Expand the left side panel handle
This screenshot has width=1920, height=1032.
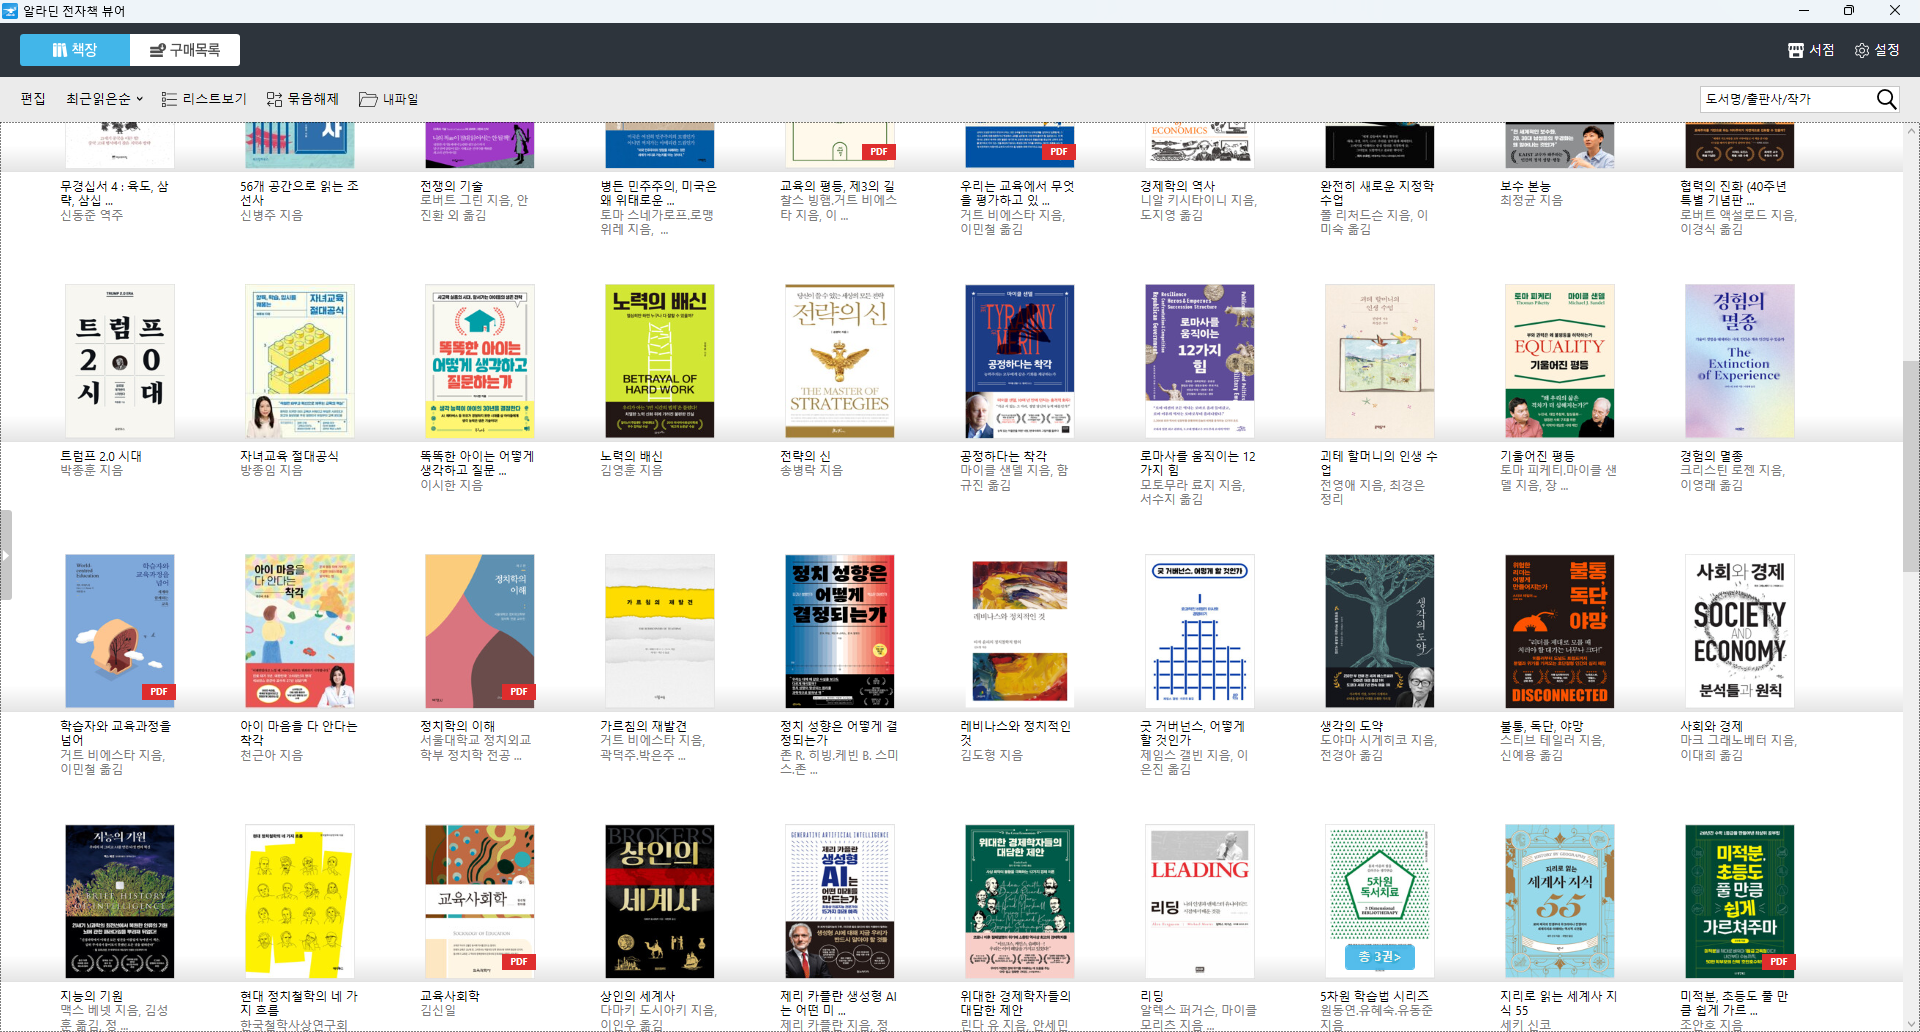click(6, 555)
